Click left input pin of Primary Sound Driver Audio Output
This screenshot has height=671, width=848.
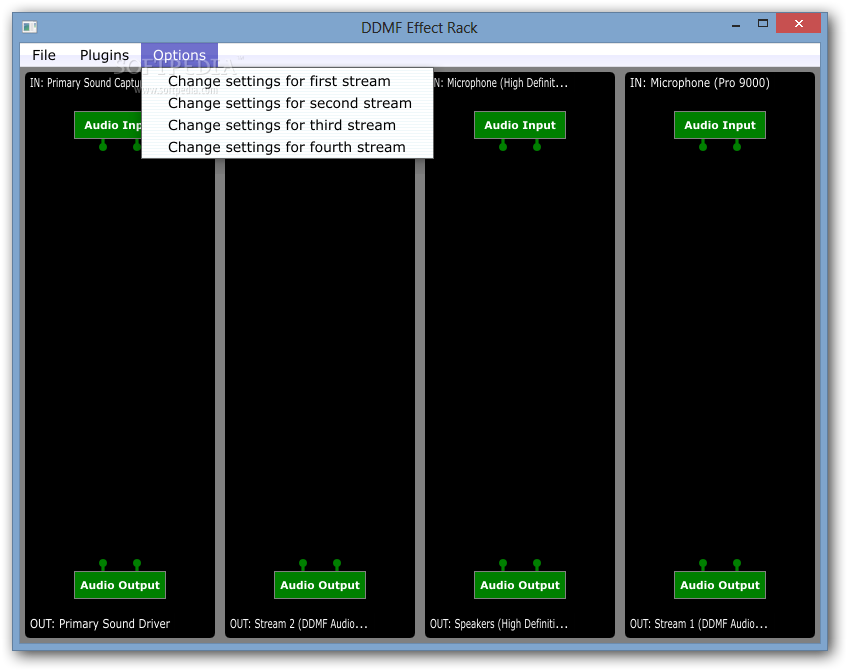click(x=103, y=565)
